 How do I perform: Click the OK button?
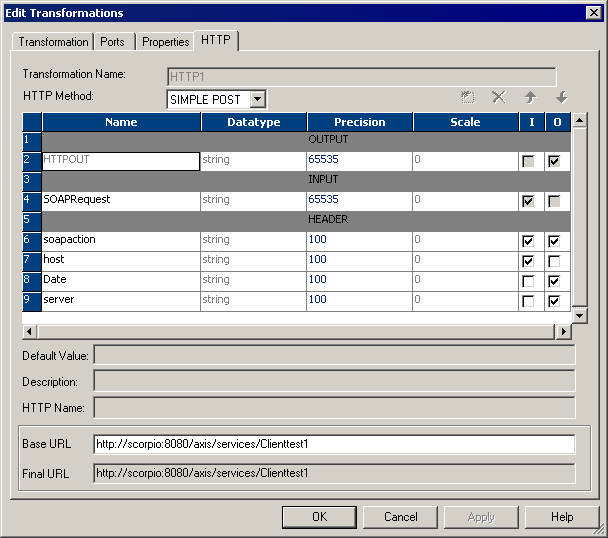click(319, 517)
